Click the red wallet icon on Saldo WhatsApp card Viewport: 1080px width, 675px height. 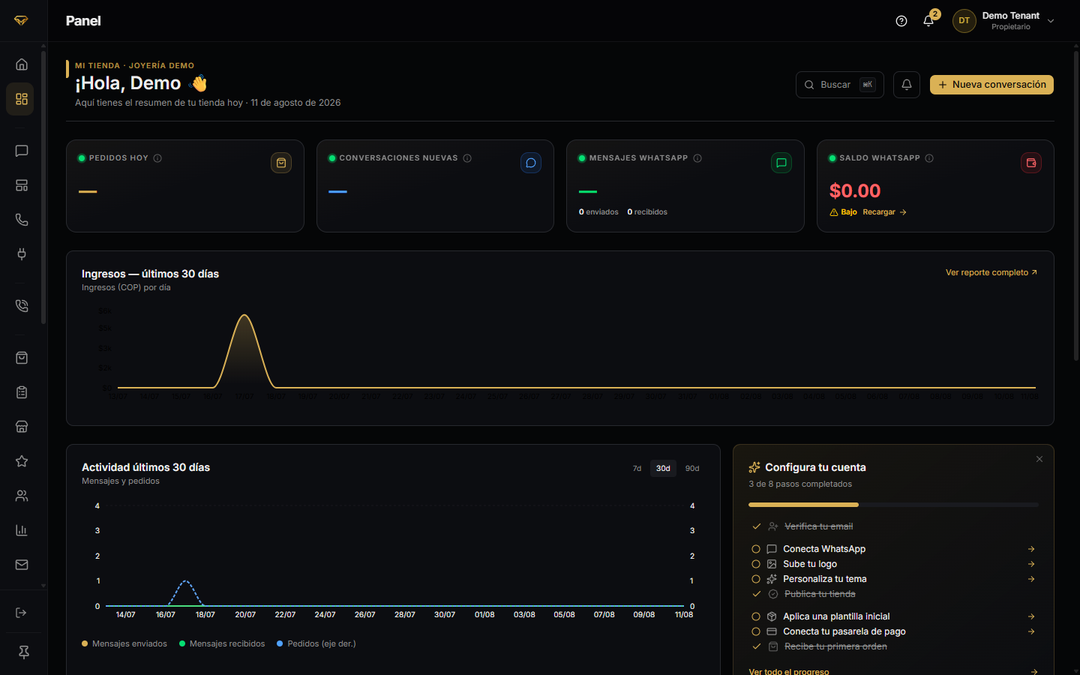click(x=1031, y=163)
